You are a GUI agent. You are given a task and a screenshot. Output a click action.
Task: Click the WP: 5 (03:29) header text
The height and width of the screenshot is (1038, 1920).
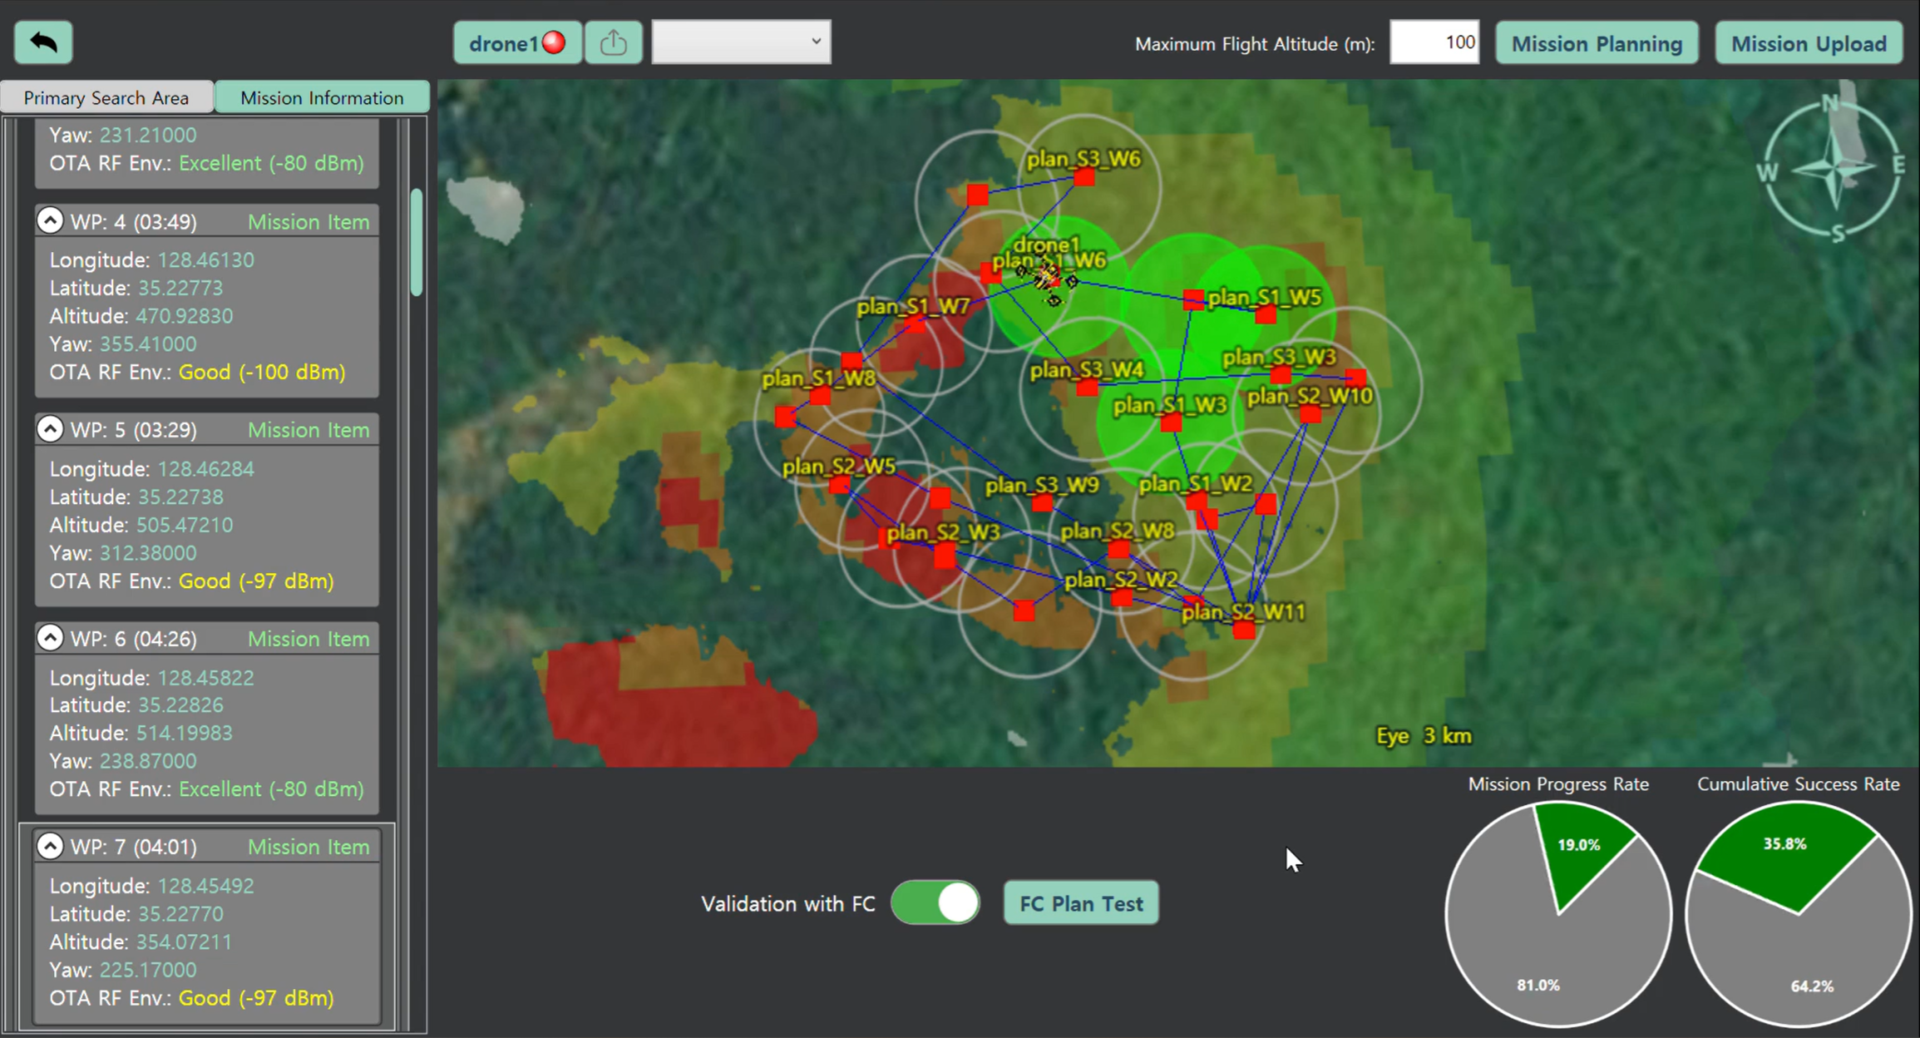[x=134, y=430]
